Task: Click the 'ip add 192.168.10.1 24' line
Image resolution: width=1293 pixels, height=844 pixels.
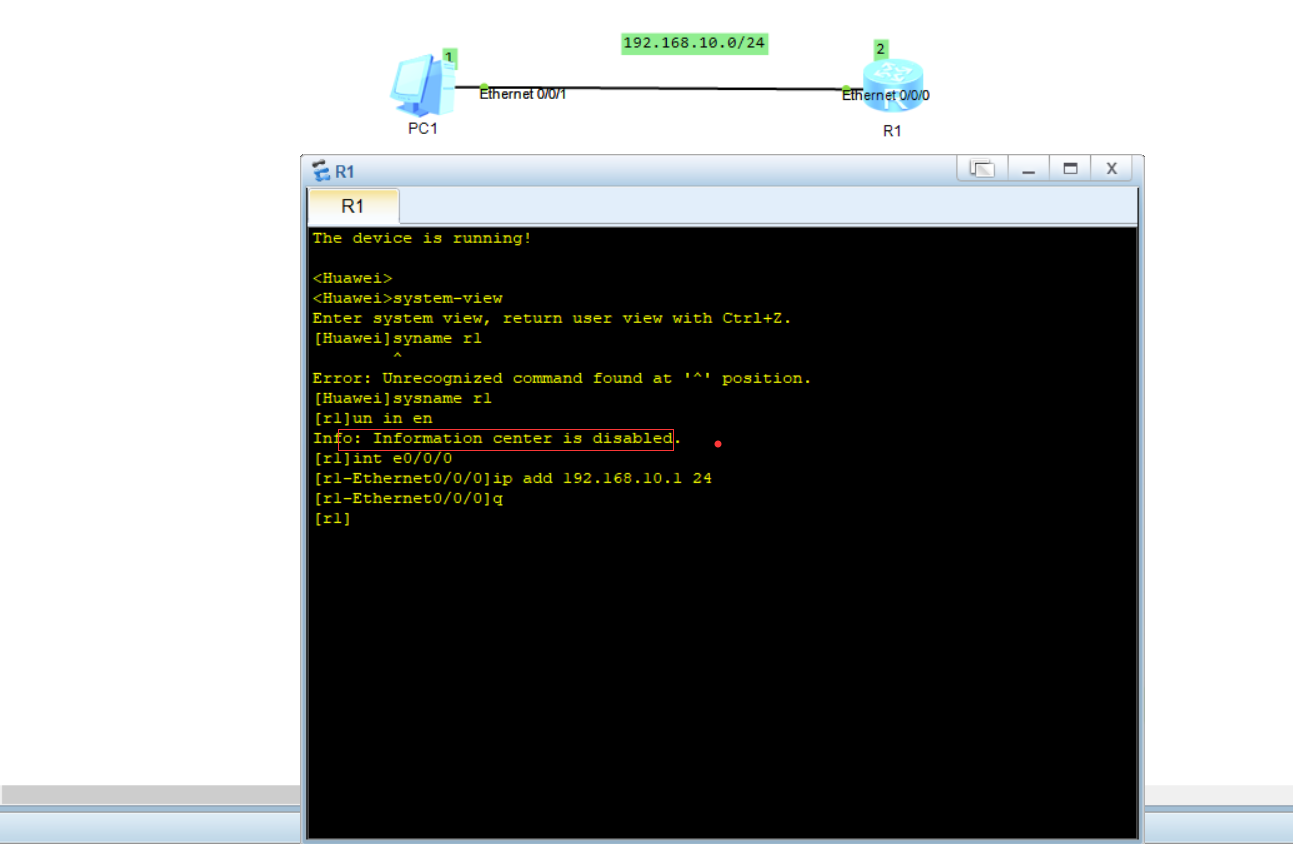Action: 512,478
